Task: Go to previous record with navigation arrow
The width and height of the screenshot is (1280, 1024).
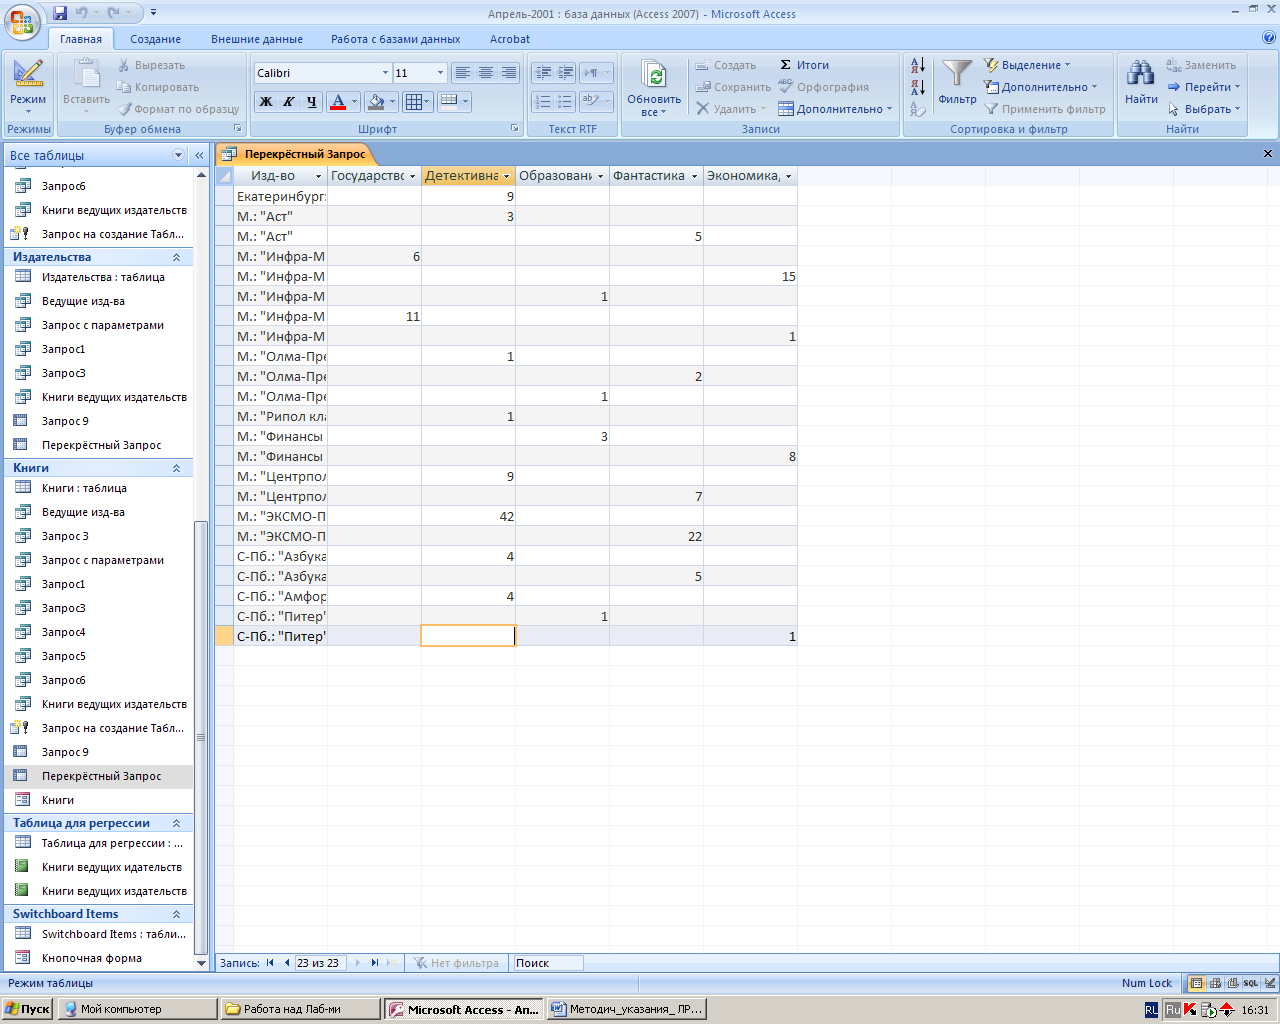Action: 287,963
